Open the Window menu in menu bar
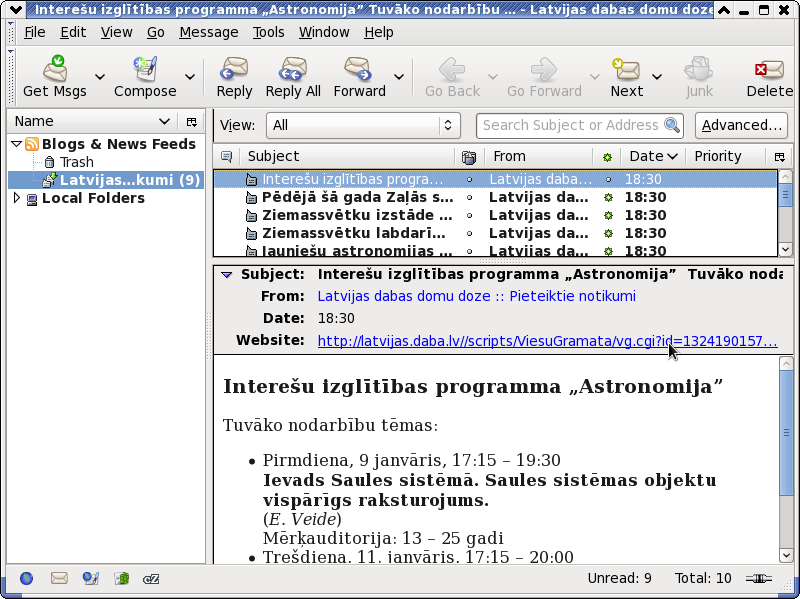The height and width of the screenshot is (599, 800). (324, 32)
